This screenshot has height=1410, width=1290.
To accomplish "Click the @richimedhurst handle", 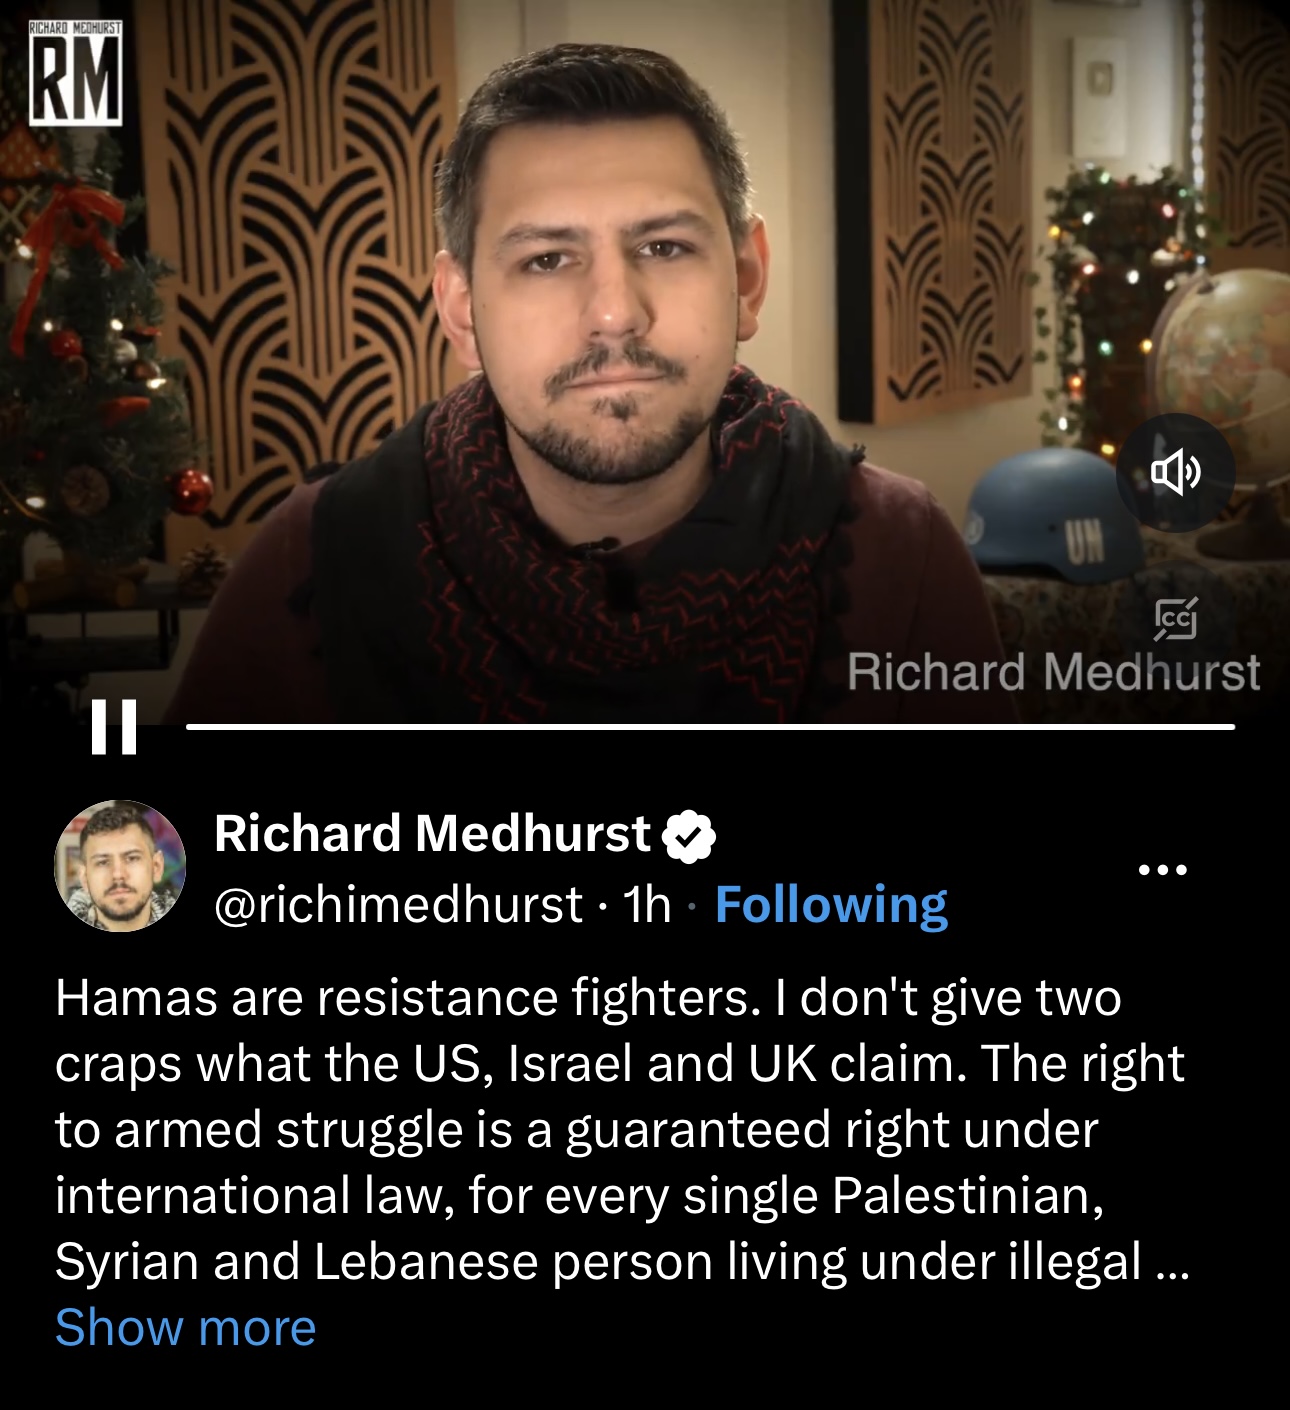I will pos(398,905).
